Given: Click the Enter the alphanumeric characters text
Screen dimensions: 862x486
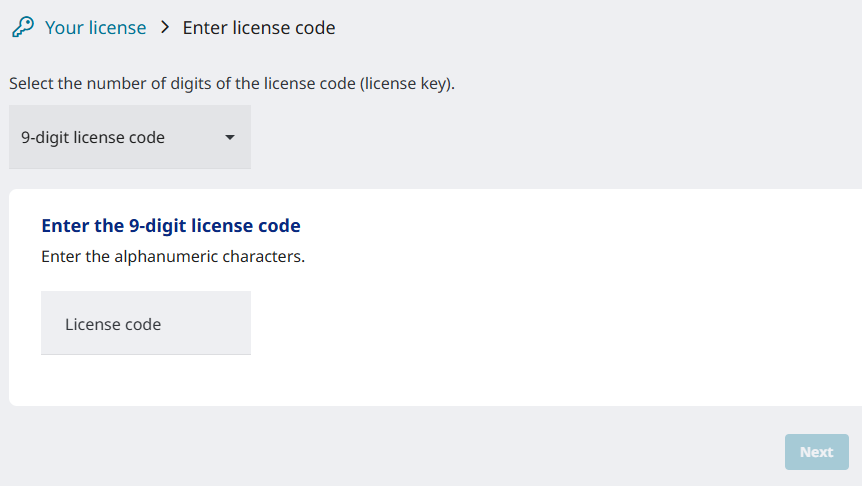Looking at the screenshot, I should coord(173,256).
